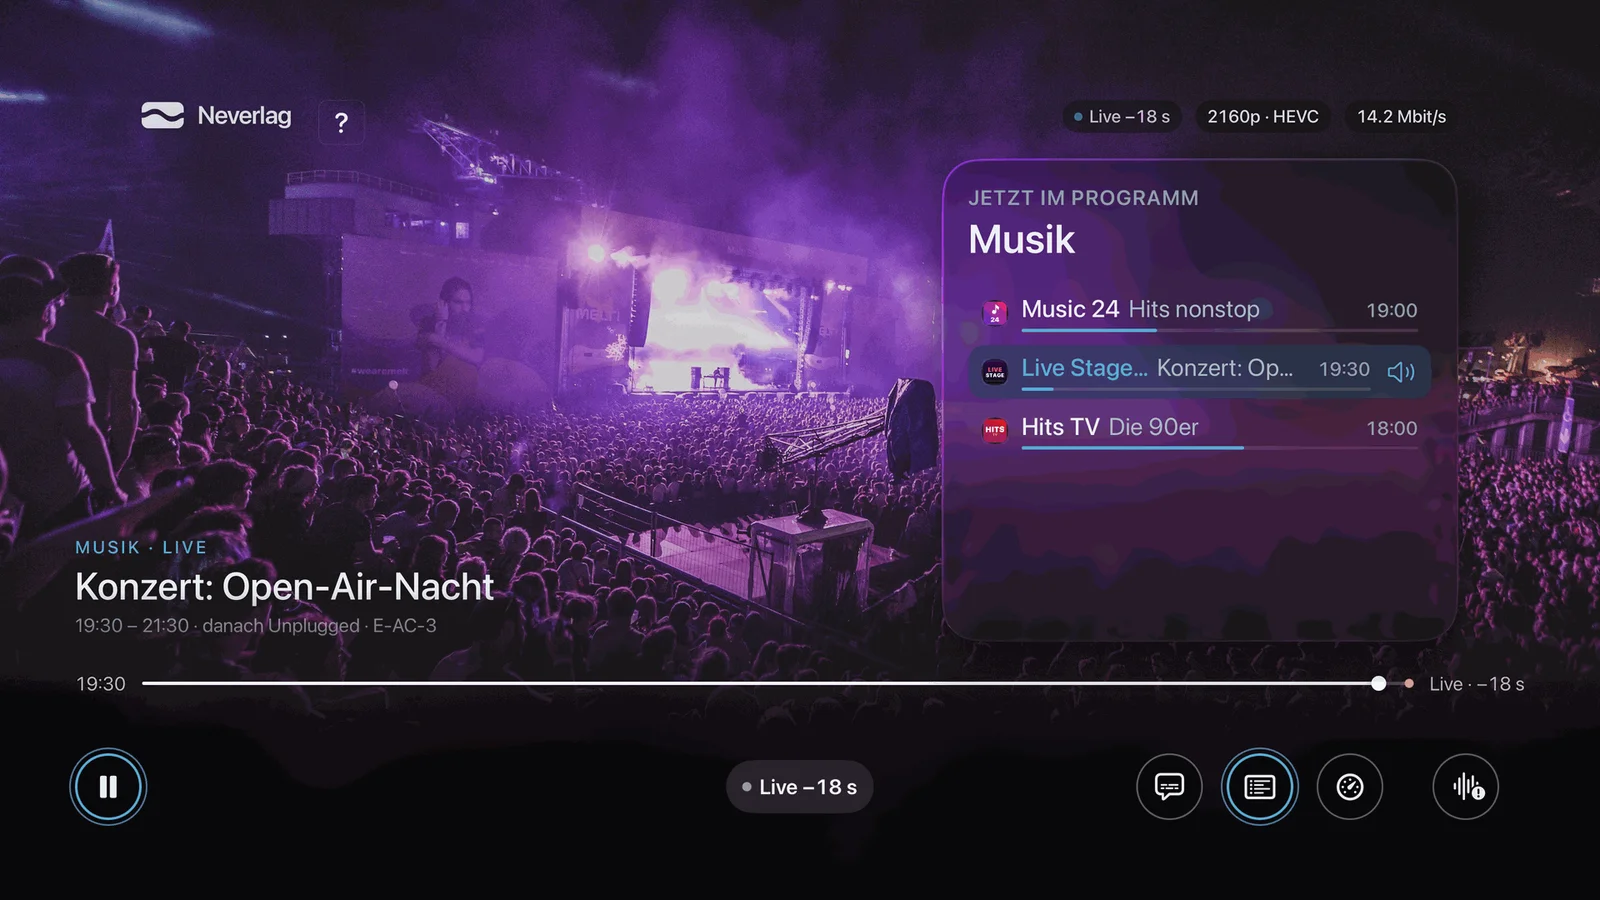The height and width of the screenshot is (900, 1600).
Task: Open the subtitles speech bubble button
Action: tap(1169, 787)
